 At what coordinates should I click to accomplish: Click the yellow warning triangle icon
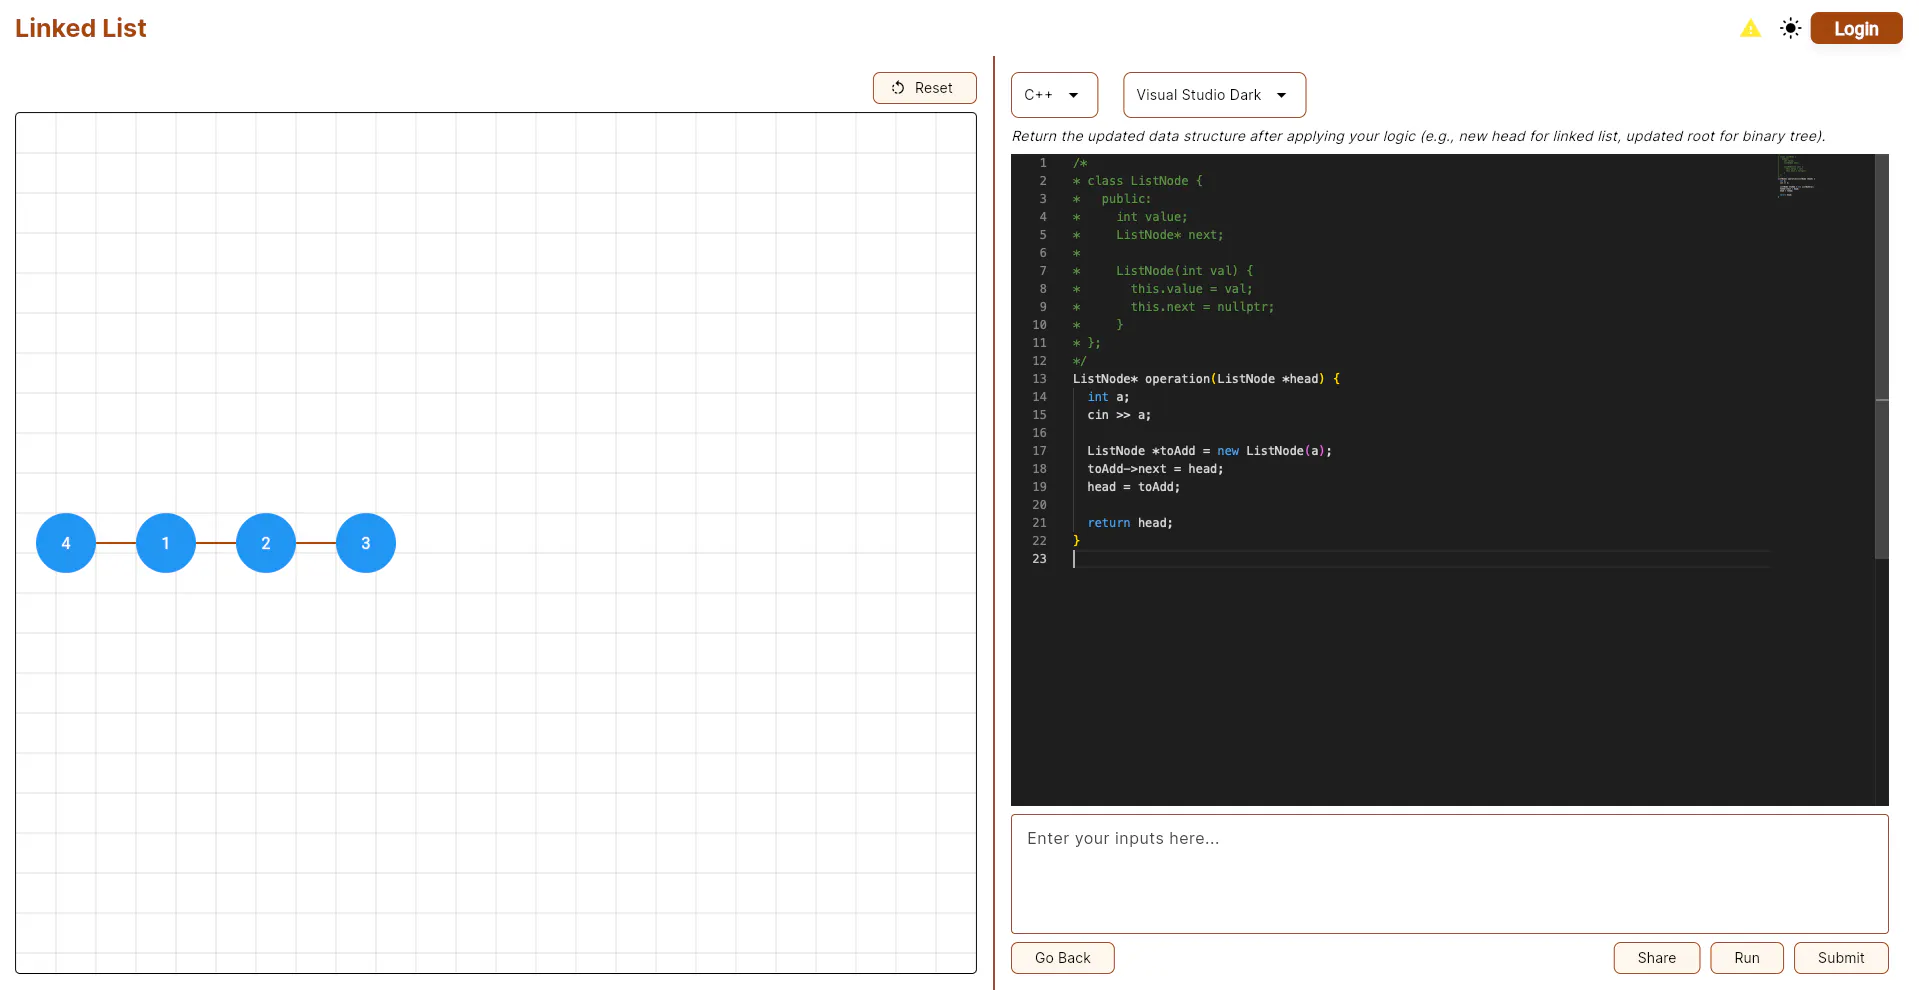point(1750,29)
